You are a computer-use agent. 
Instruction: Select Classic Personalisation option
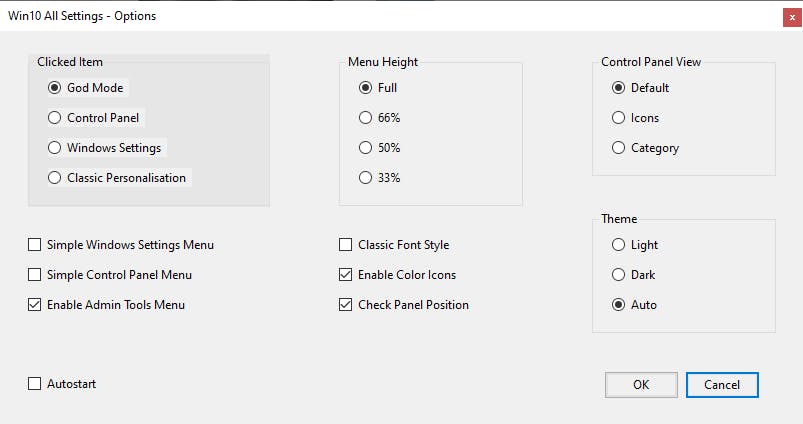[x=55, y=178]
